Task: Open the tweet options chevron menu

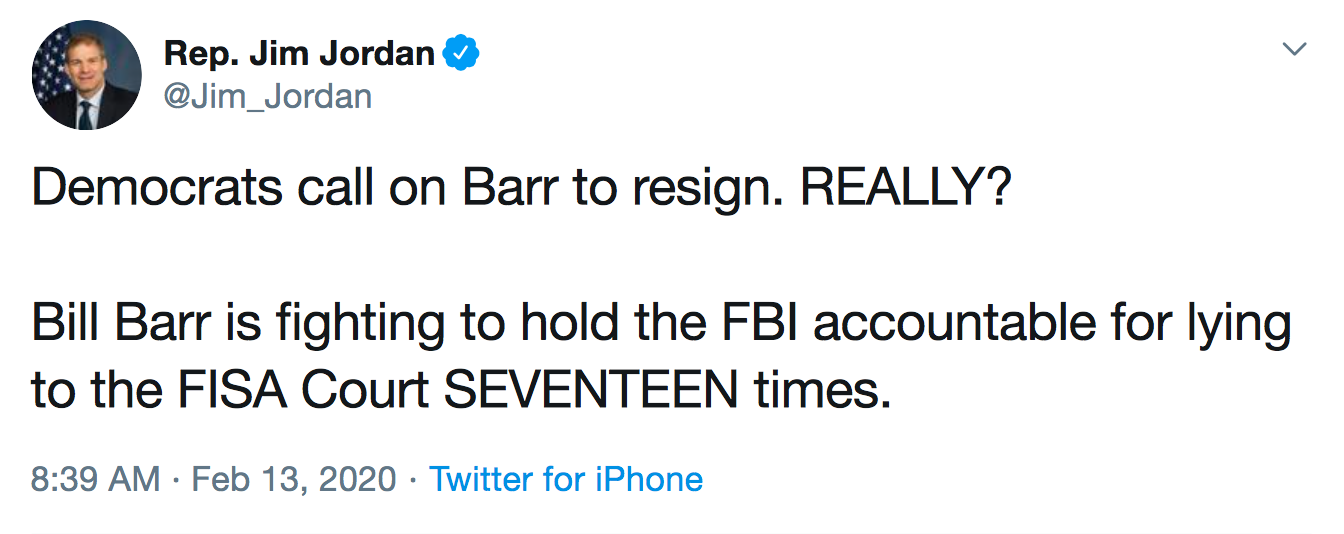Action: [x=1294, y=49]
